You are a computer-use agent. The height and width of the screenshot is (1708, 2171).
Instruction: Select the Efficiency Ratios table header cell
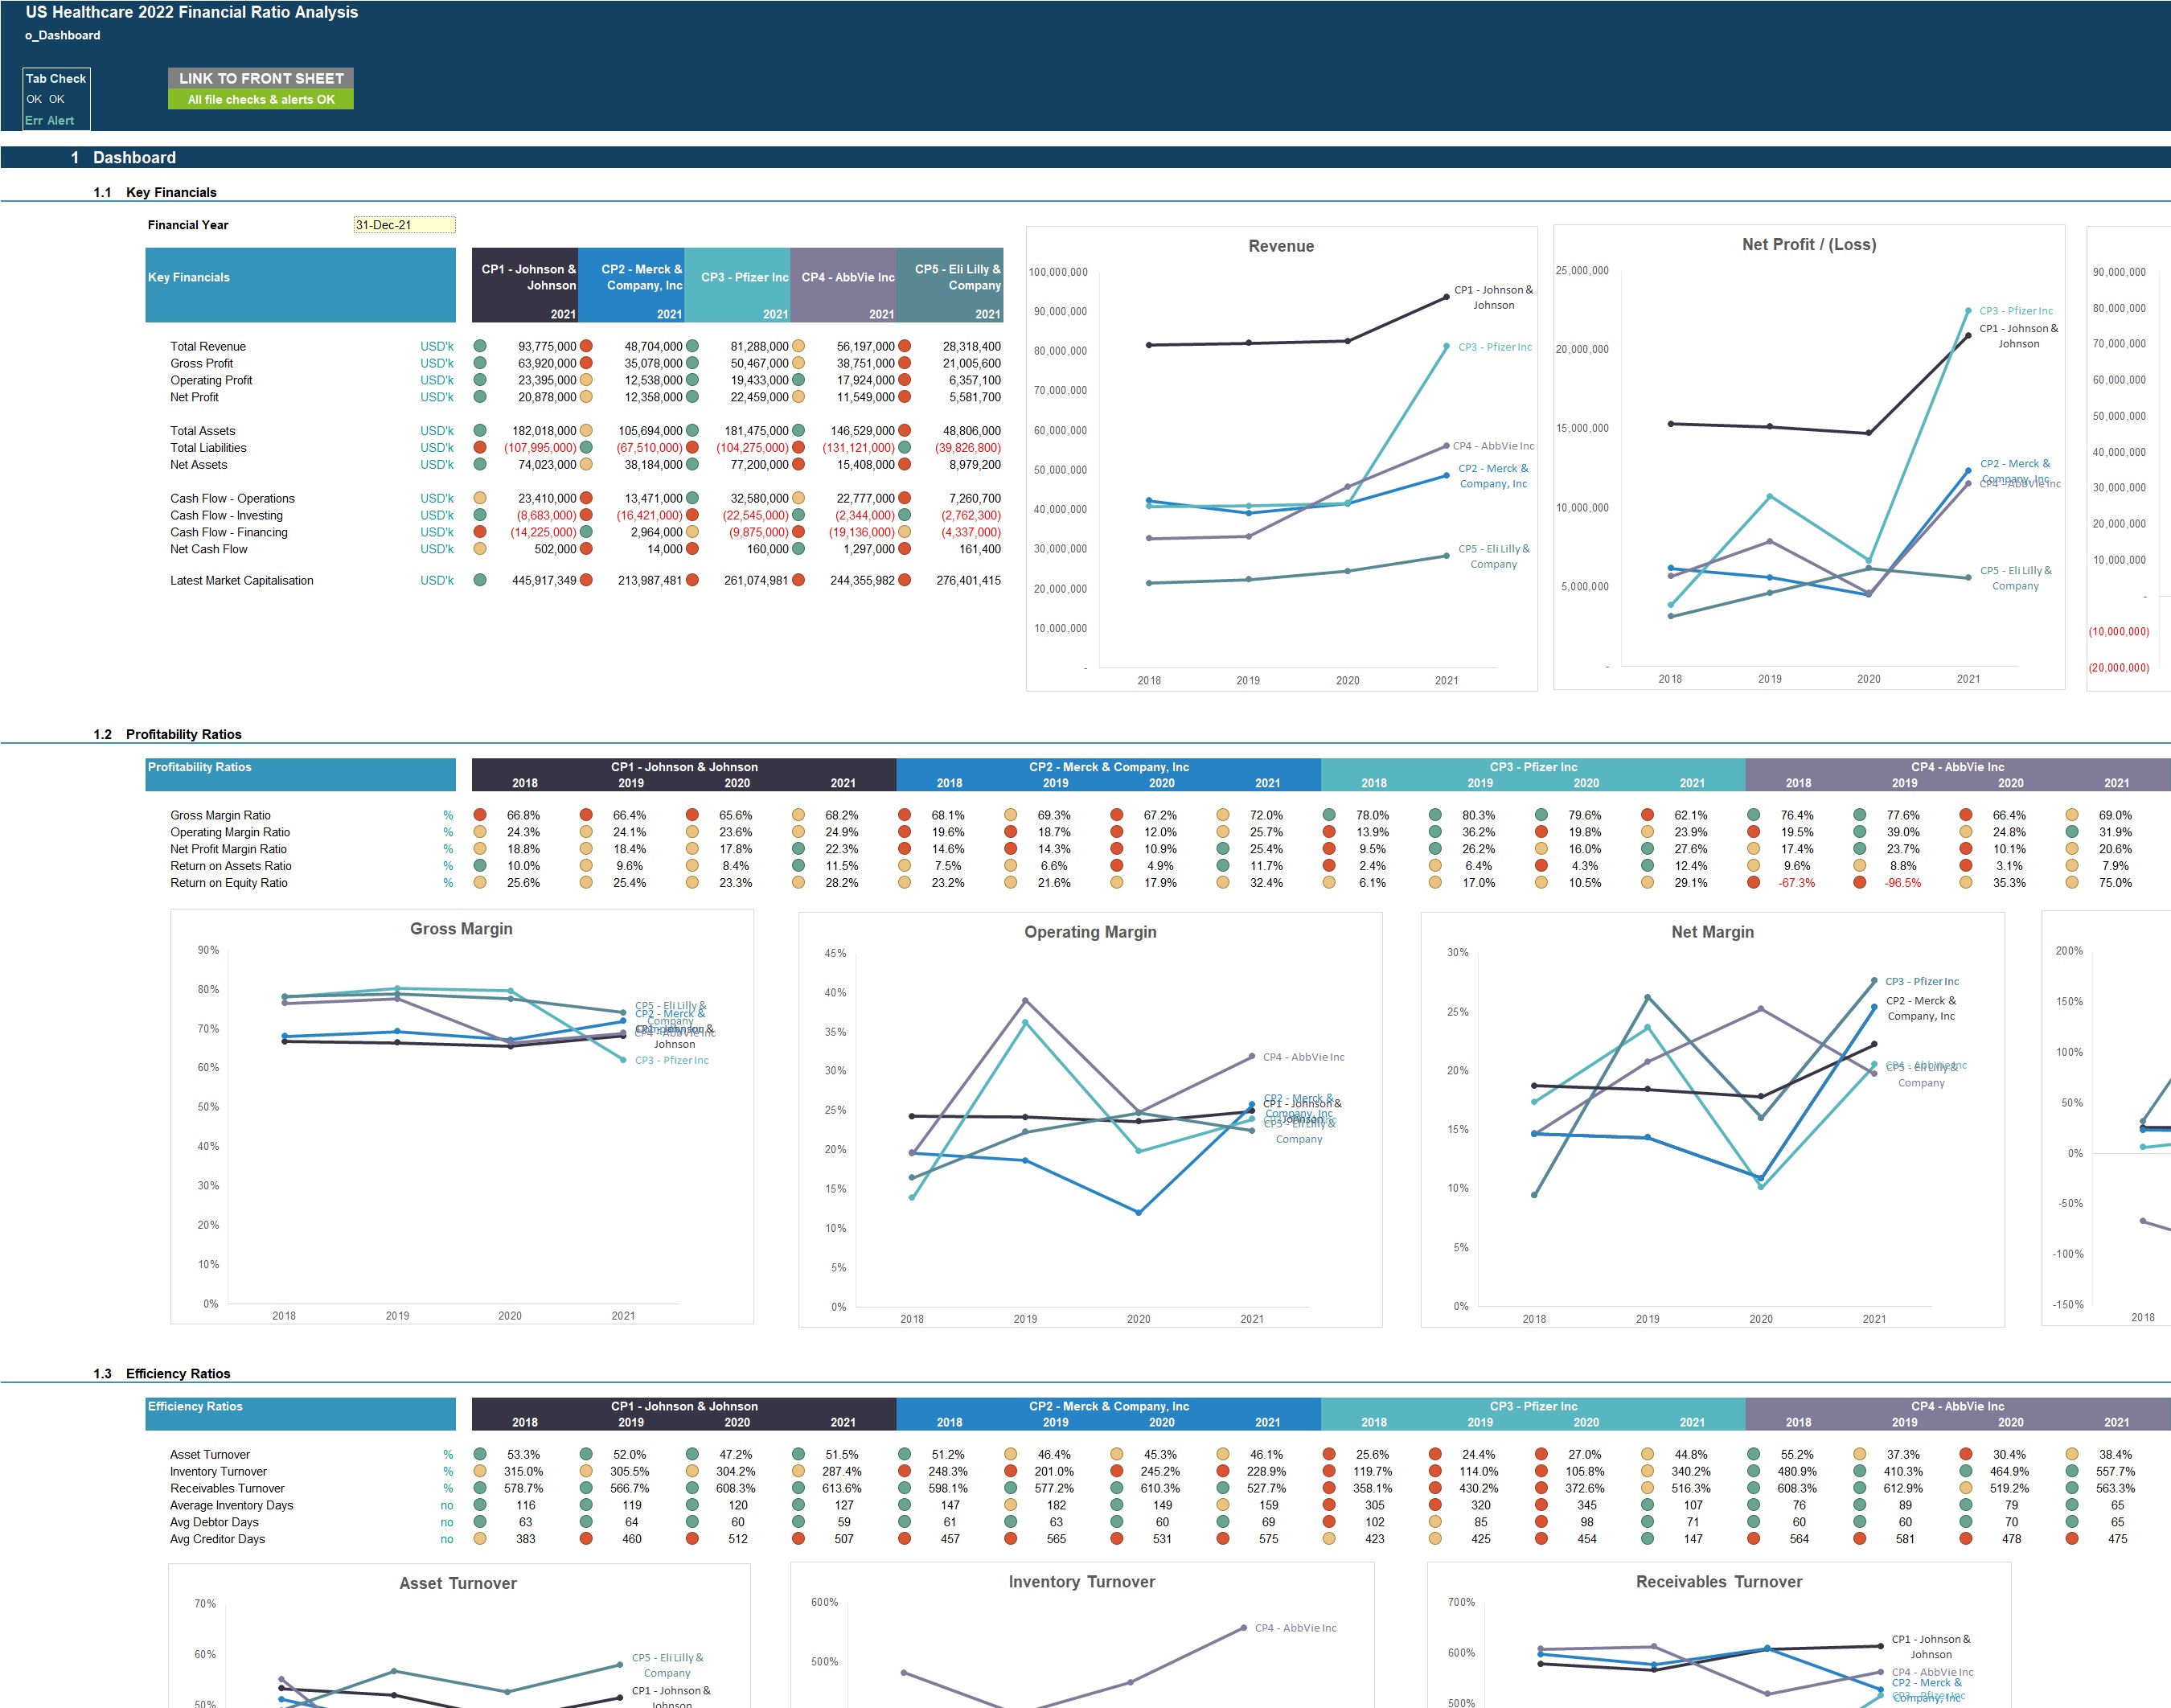[300, 1413]
